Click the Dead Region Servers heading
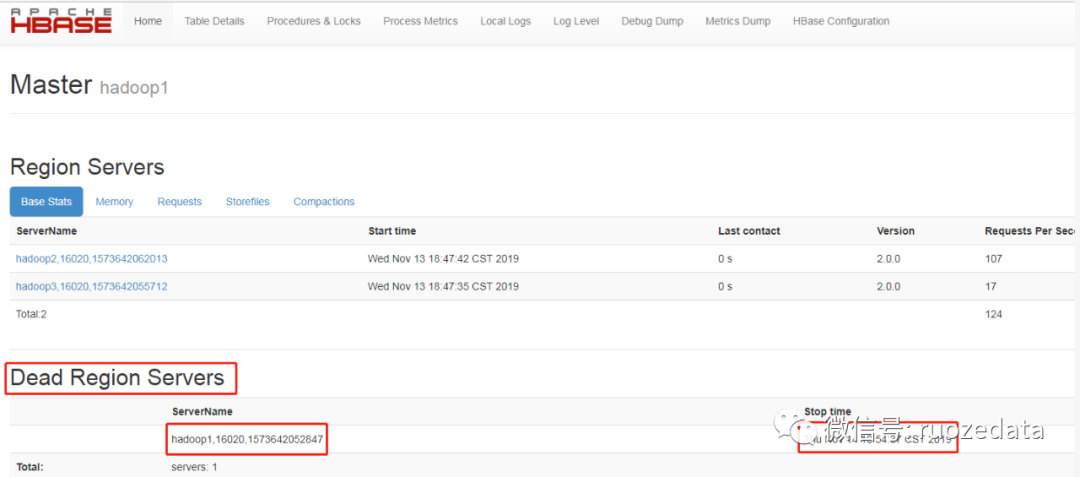 tap(118, 377)
